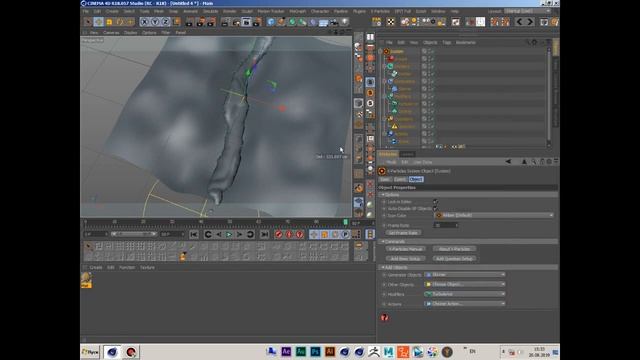Click the Autokeying red button

click(289, 234)
